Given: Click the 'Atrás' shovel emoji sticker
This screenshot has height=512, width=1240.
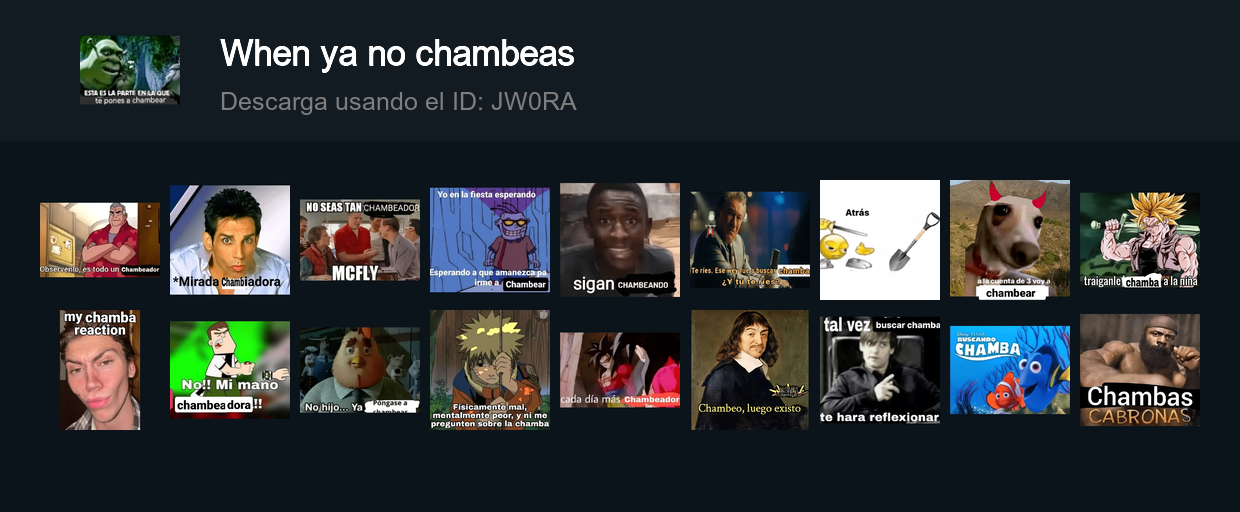Looking at the screenshot, I should pos(880,240).
